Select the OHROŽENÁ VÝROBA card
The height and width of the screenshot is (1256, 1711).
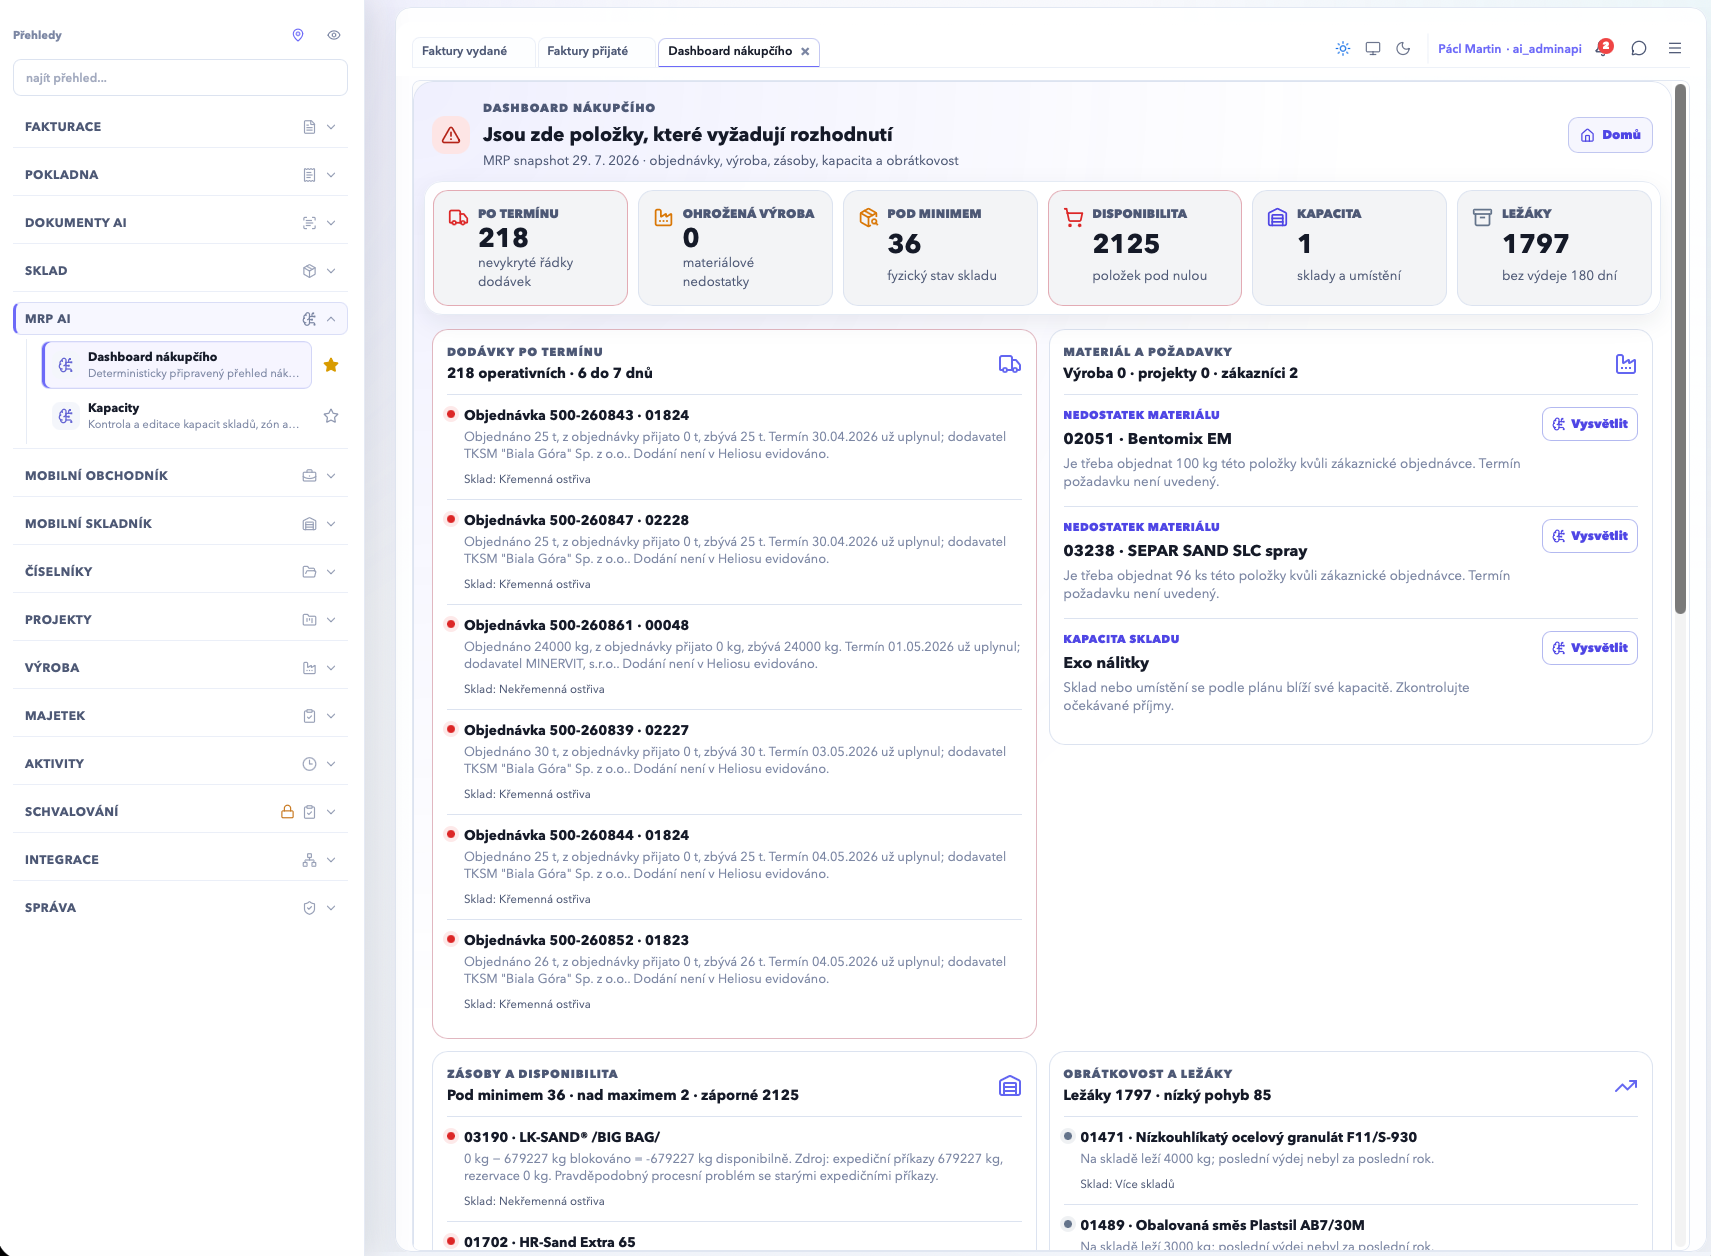(735, 248)
